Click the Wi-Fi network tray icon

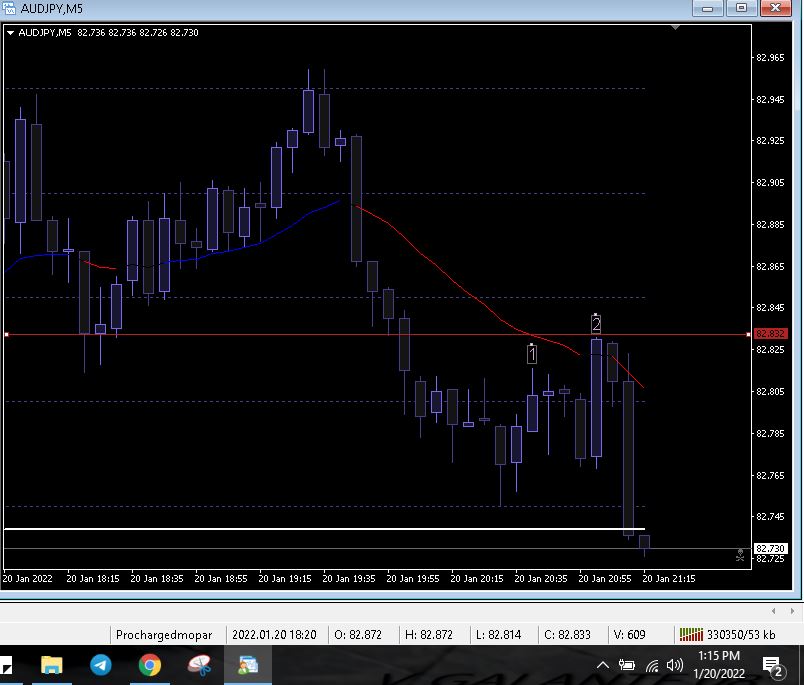tap(652, 665)
